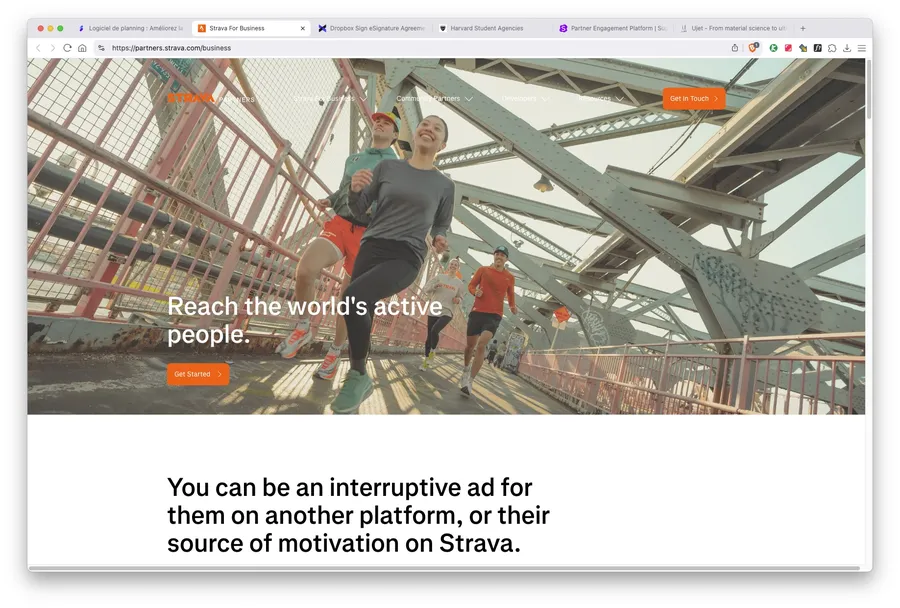View site settings icon beside the URL
900x608 pixels.
tap(101, 48)
